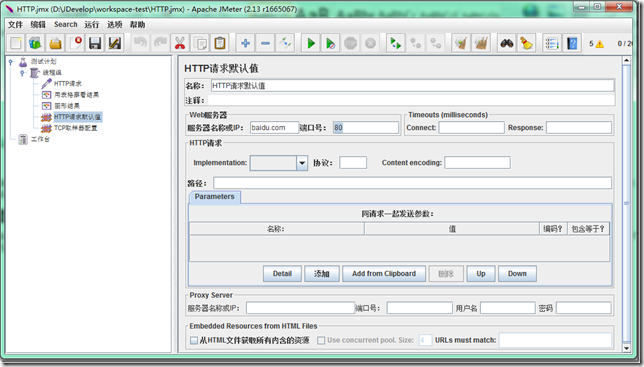Viewport: 644px width, 367px height.
Task: Select the Parameters tab
Action: pyautogui.click(x=214, y=197)
